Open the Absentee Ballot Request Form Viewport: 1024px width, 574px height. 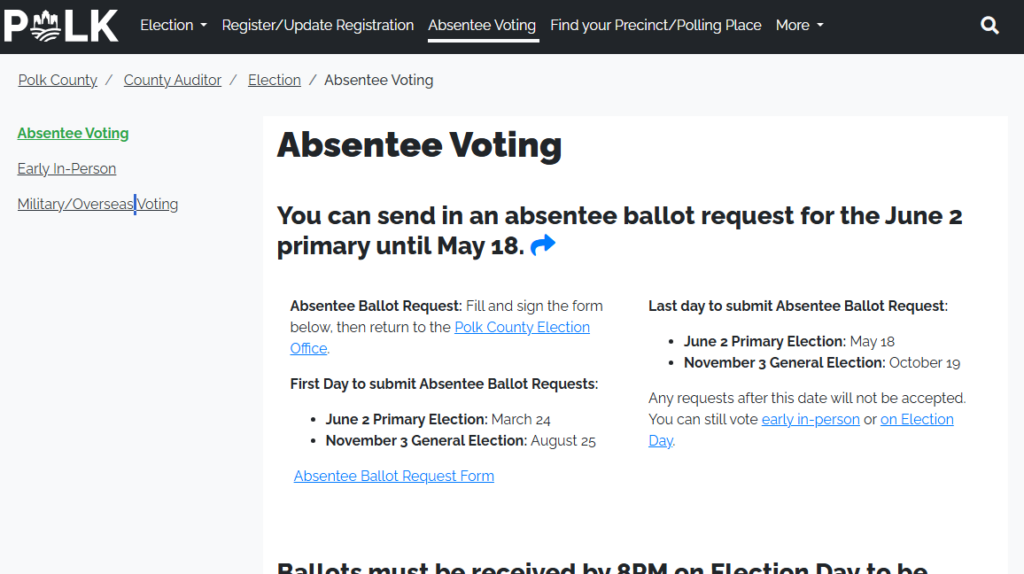click(394, 476)
